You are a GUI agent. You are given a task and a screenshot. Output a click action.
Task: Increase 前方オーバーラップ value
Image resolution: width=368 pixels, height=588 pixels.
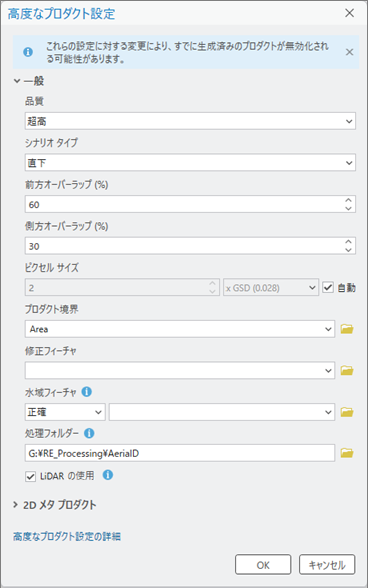[348, 201]
